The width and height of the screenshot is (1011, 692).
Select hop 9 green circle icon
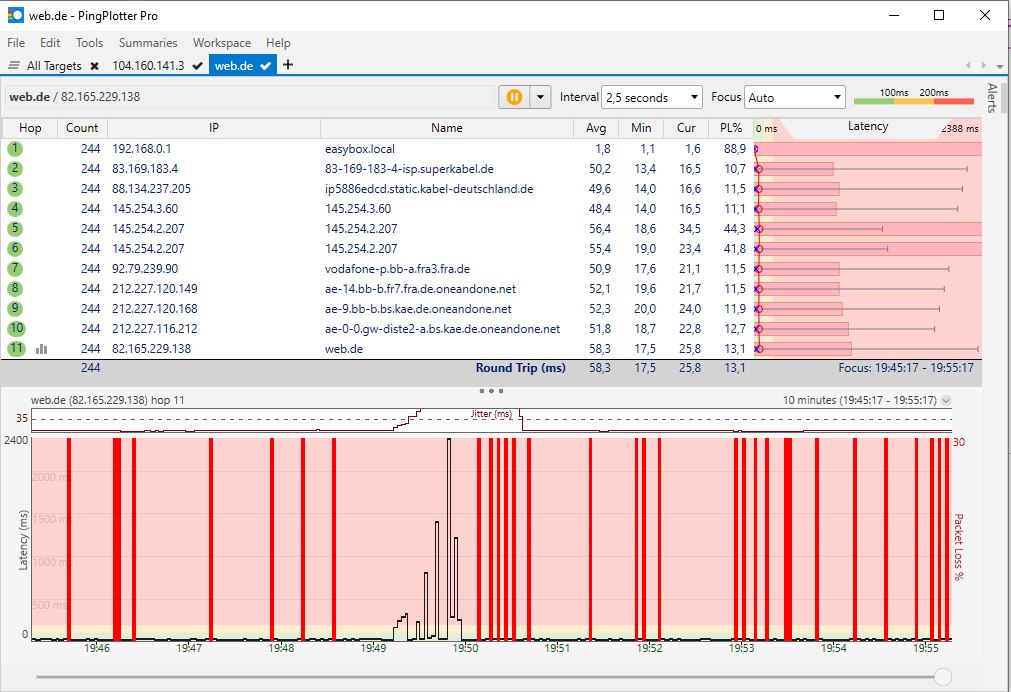click(x=15, y=309)
